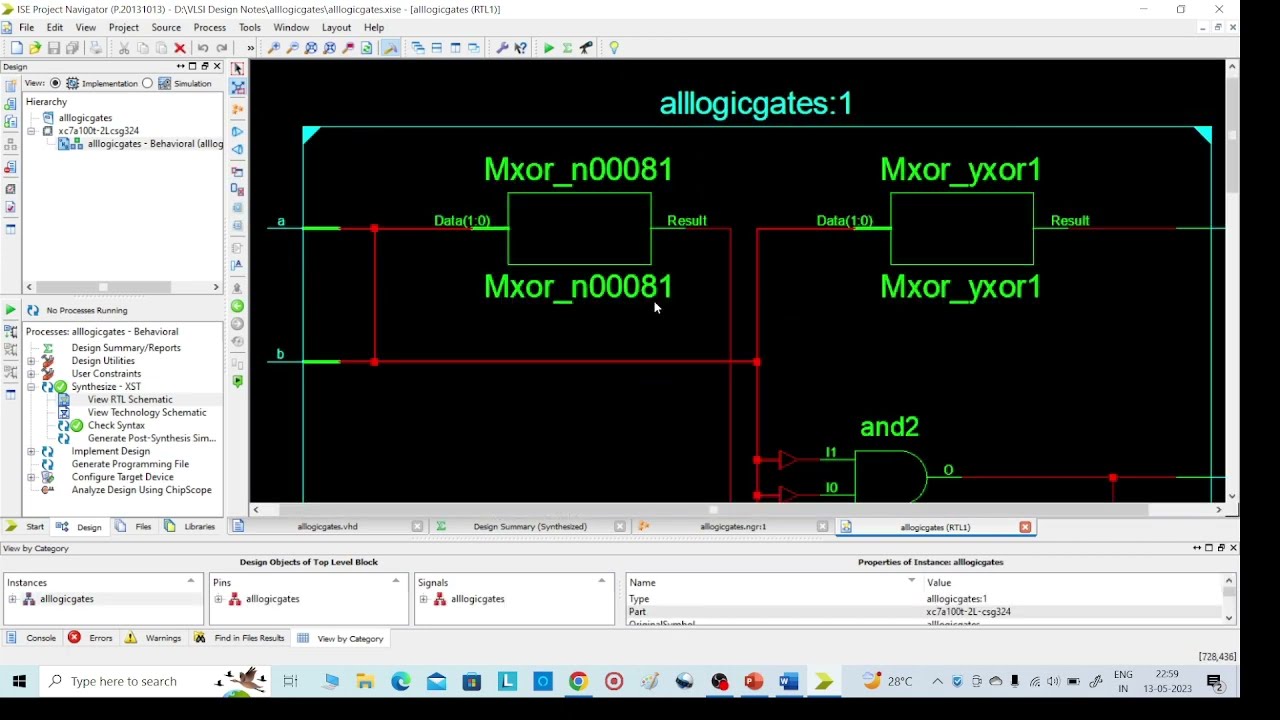The width and height of the screenshot is (1280, 720).
Task: Open the Files panel tab
Action: point(134,527)
